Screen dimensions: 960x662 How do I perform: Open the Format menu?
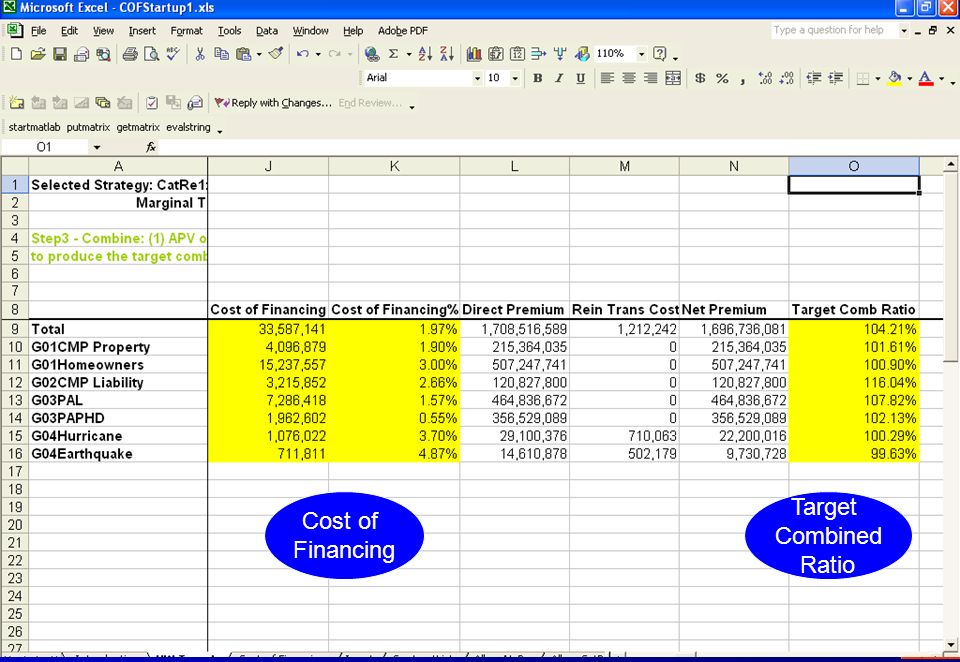pyautogui.click(x=186, y=31)
